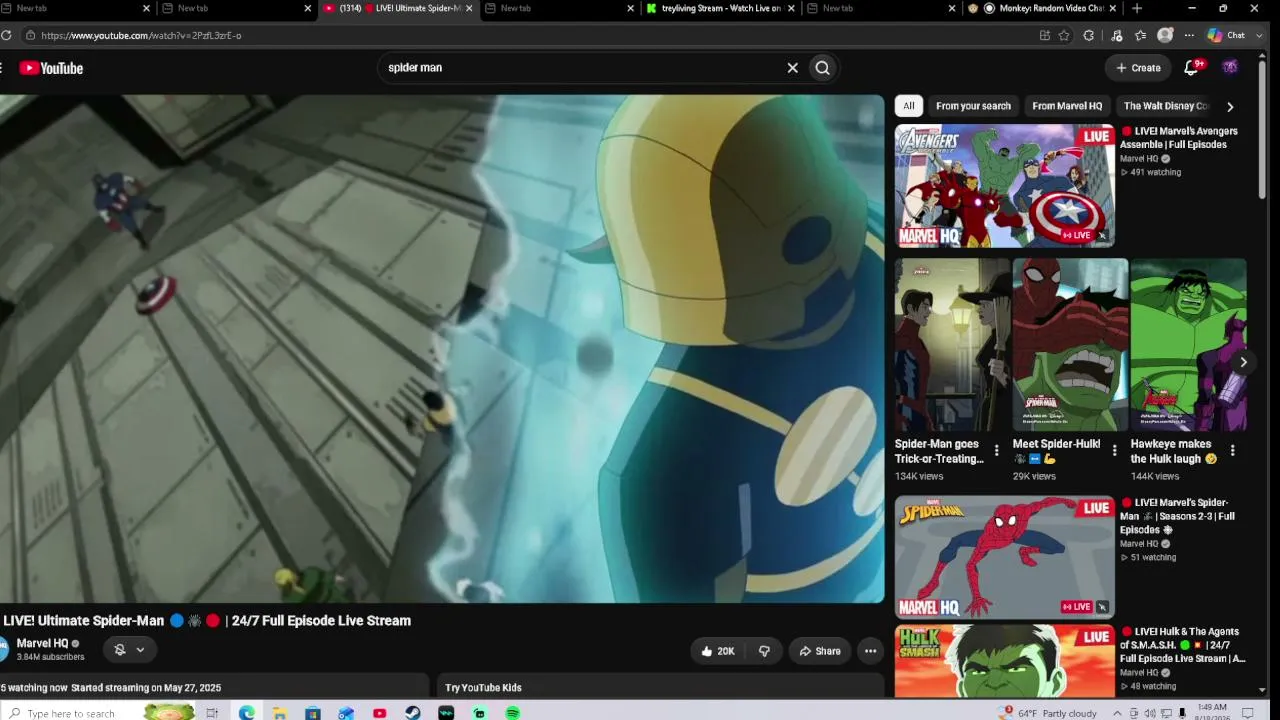Open the Marvel HQ channel name link

pyautogui.click(x=42, y=644)
